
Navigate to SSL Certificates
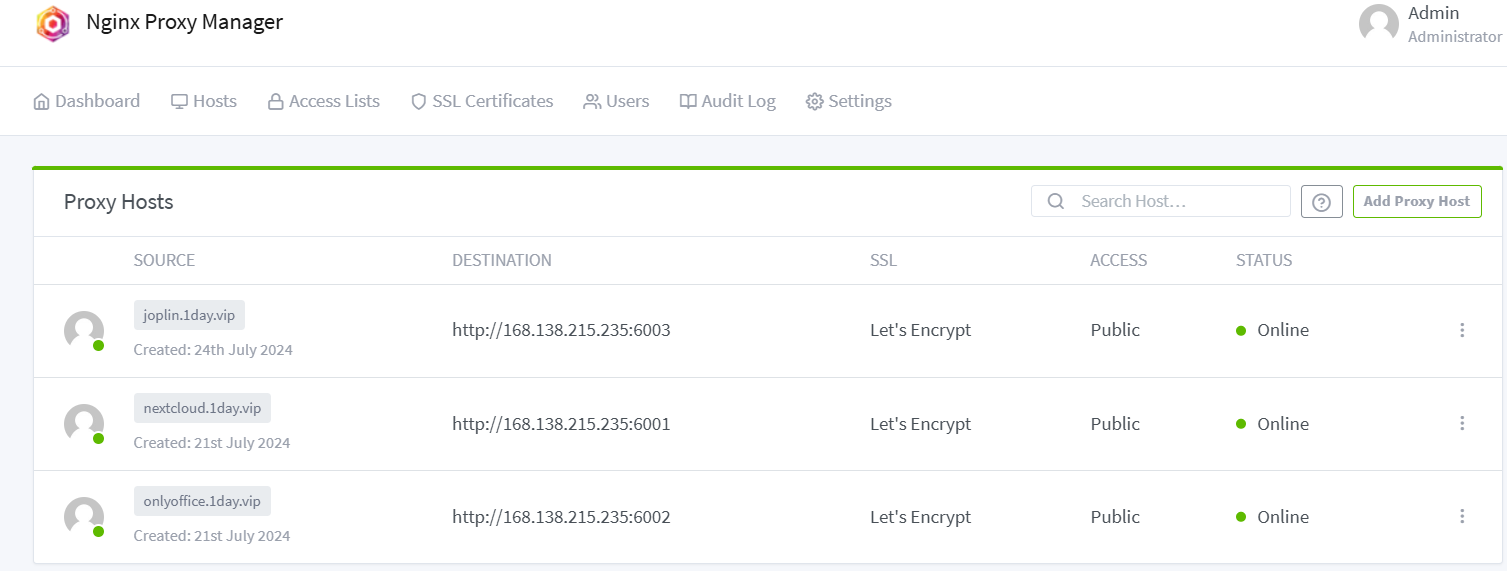(x=482, y=101)
